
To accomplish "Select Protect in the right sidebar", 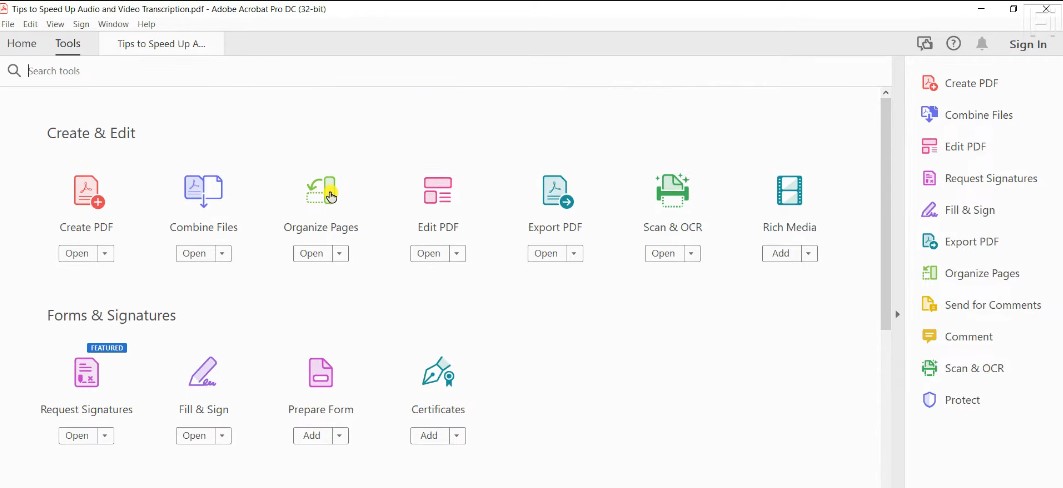I will pyautogui.click(x=962, y=400).
